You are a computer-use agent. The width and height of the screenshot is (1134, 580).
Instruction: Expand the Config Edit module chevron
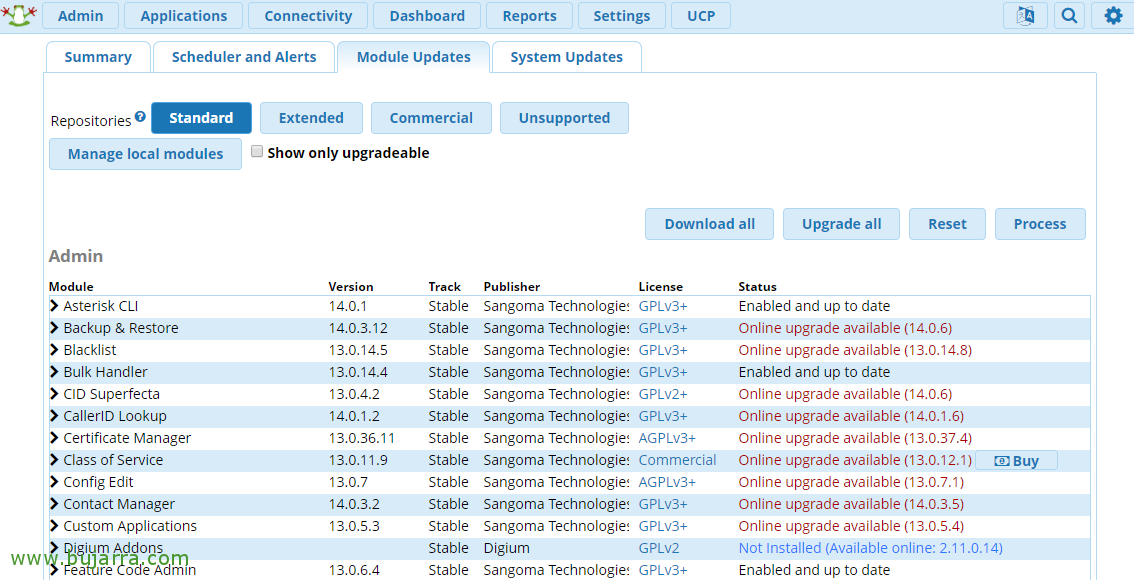click(x=54, y=482)
